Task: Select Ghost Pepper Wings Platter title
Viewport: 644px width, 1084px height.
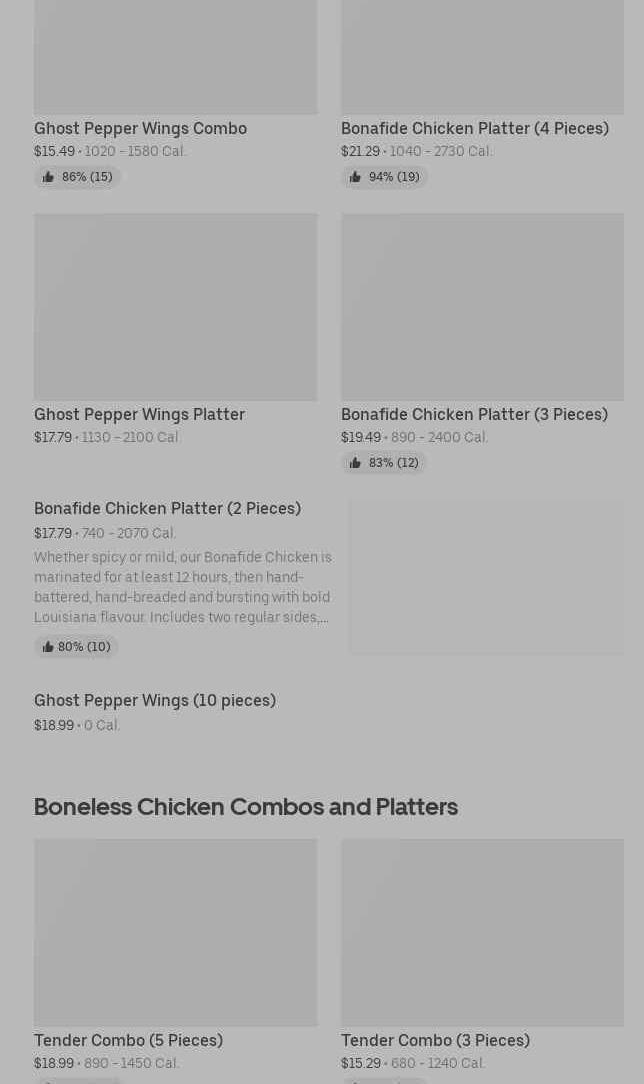Action: [x=139, y=414]
